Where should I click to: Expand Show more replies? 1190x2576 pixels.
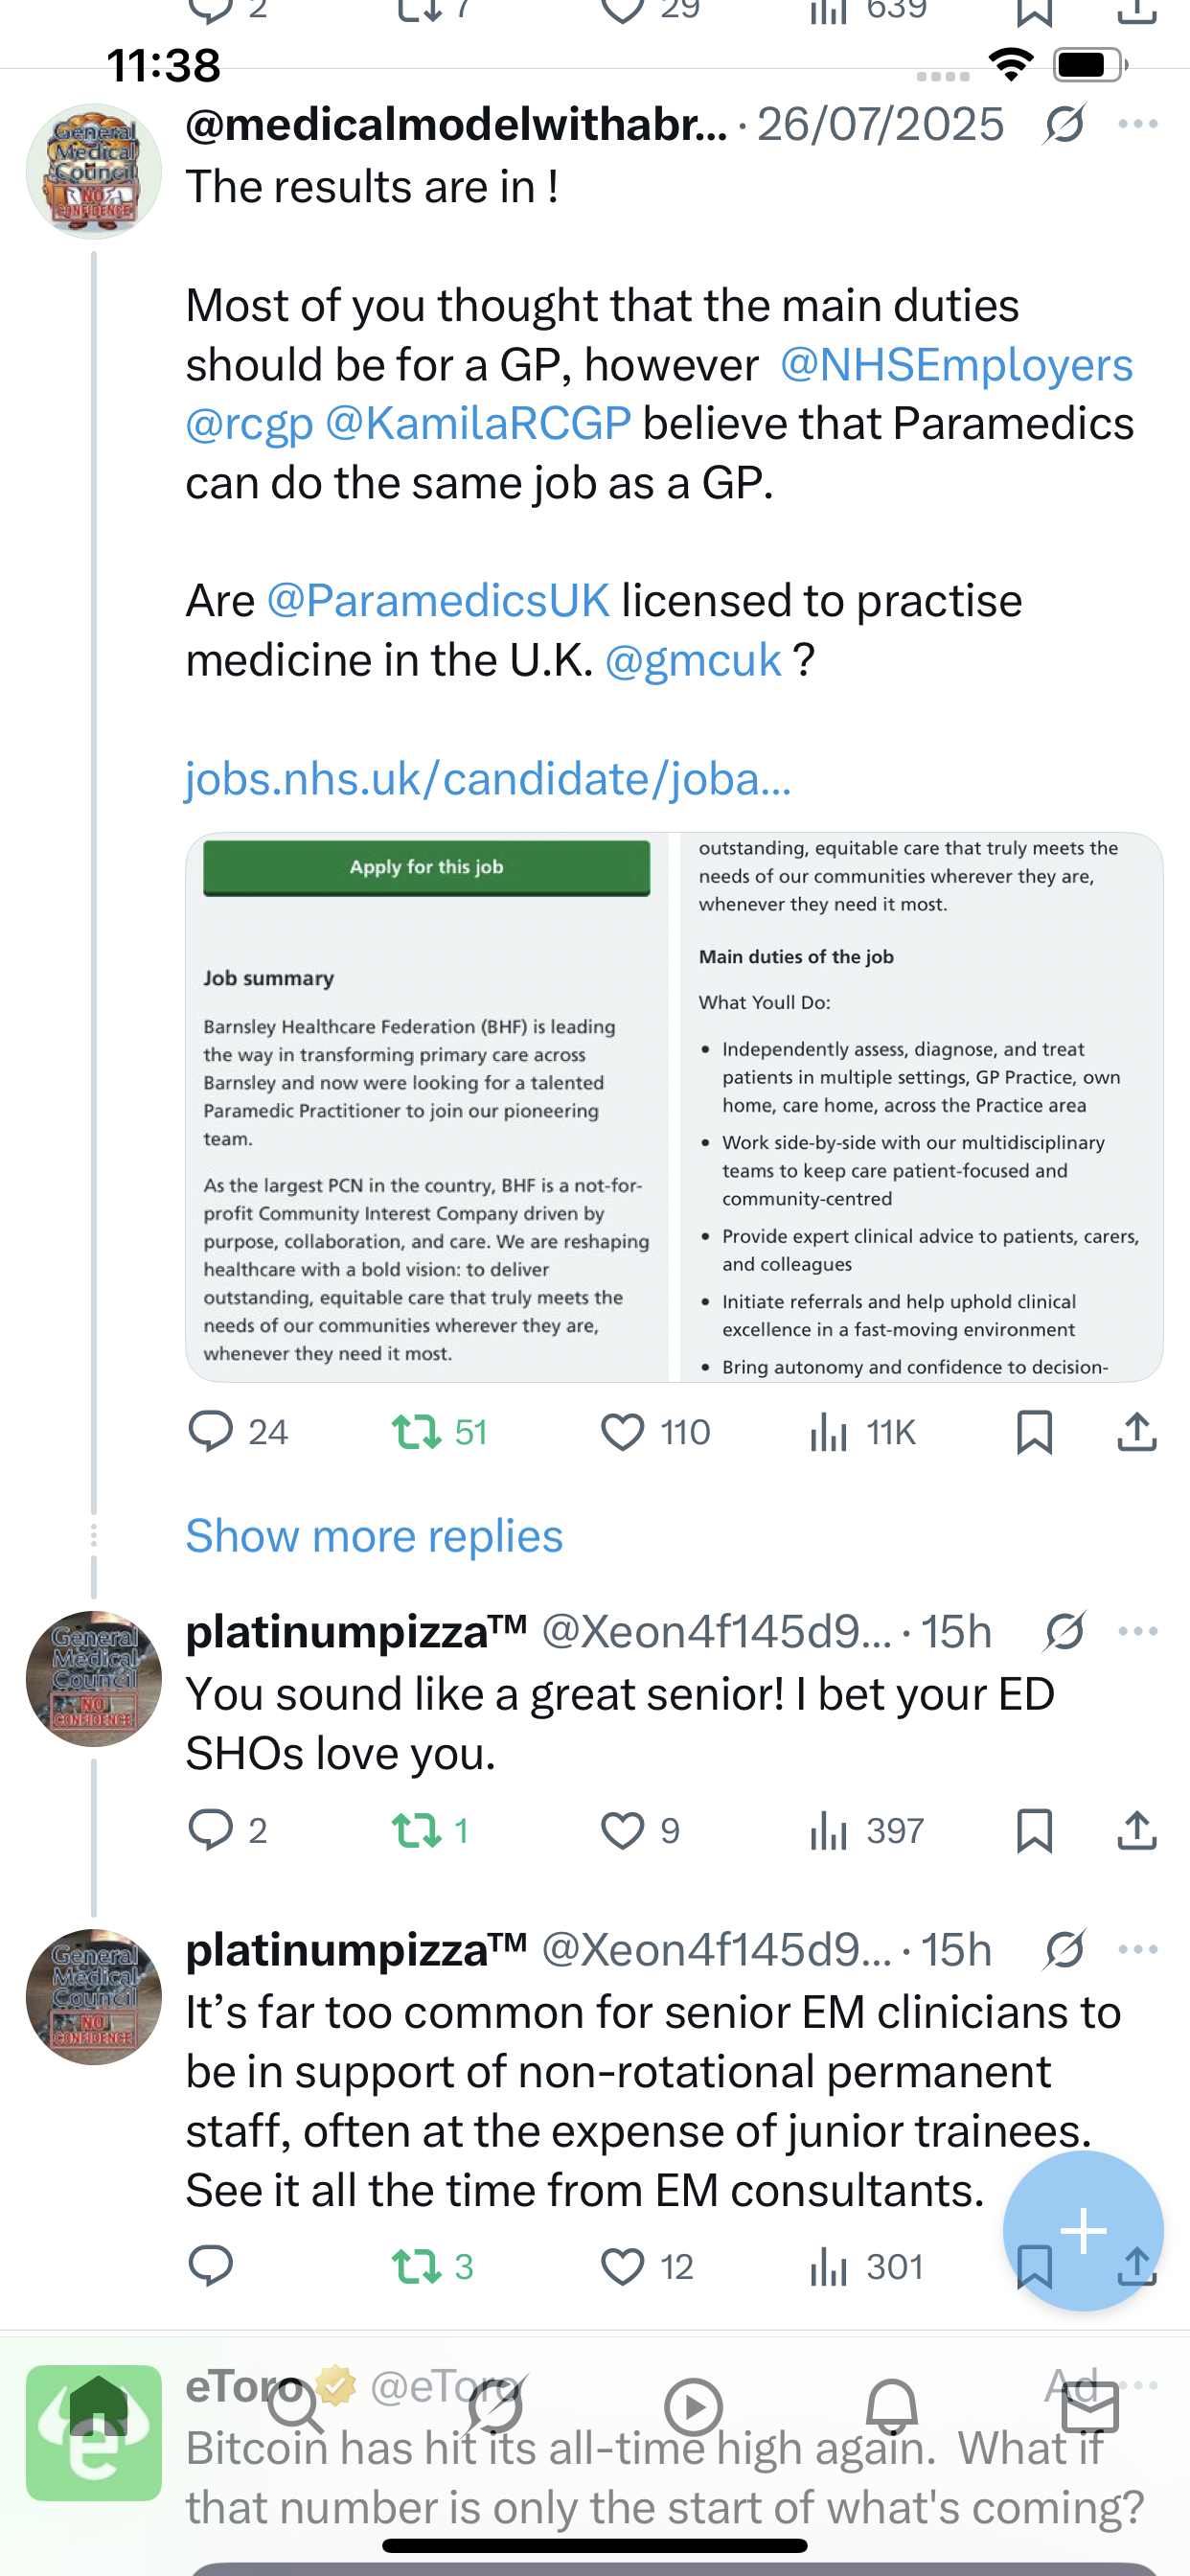(374, 1536)
